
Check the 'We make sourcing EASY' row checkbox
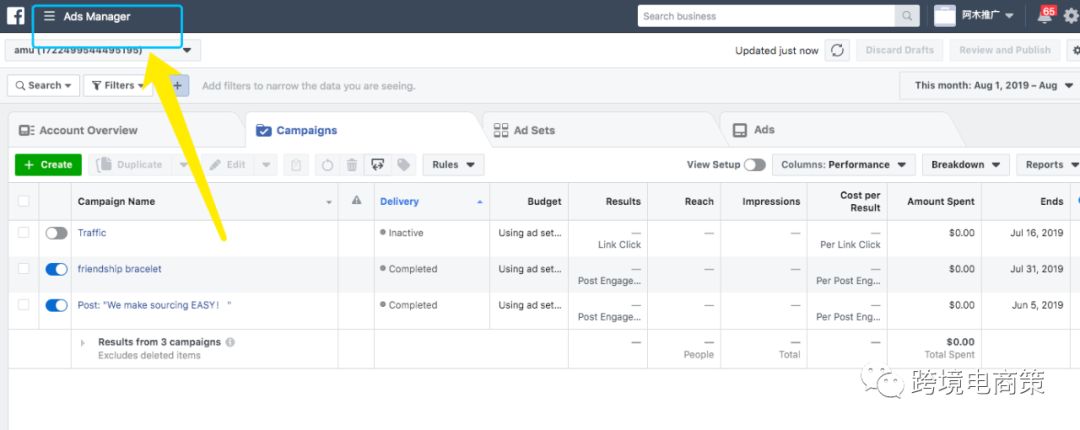pyautogui.click(x=23, y=305)
